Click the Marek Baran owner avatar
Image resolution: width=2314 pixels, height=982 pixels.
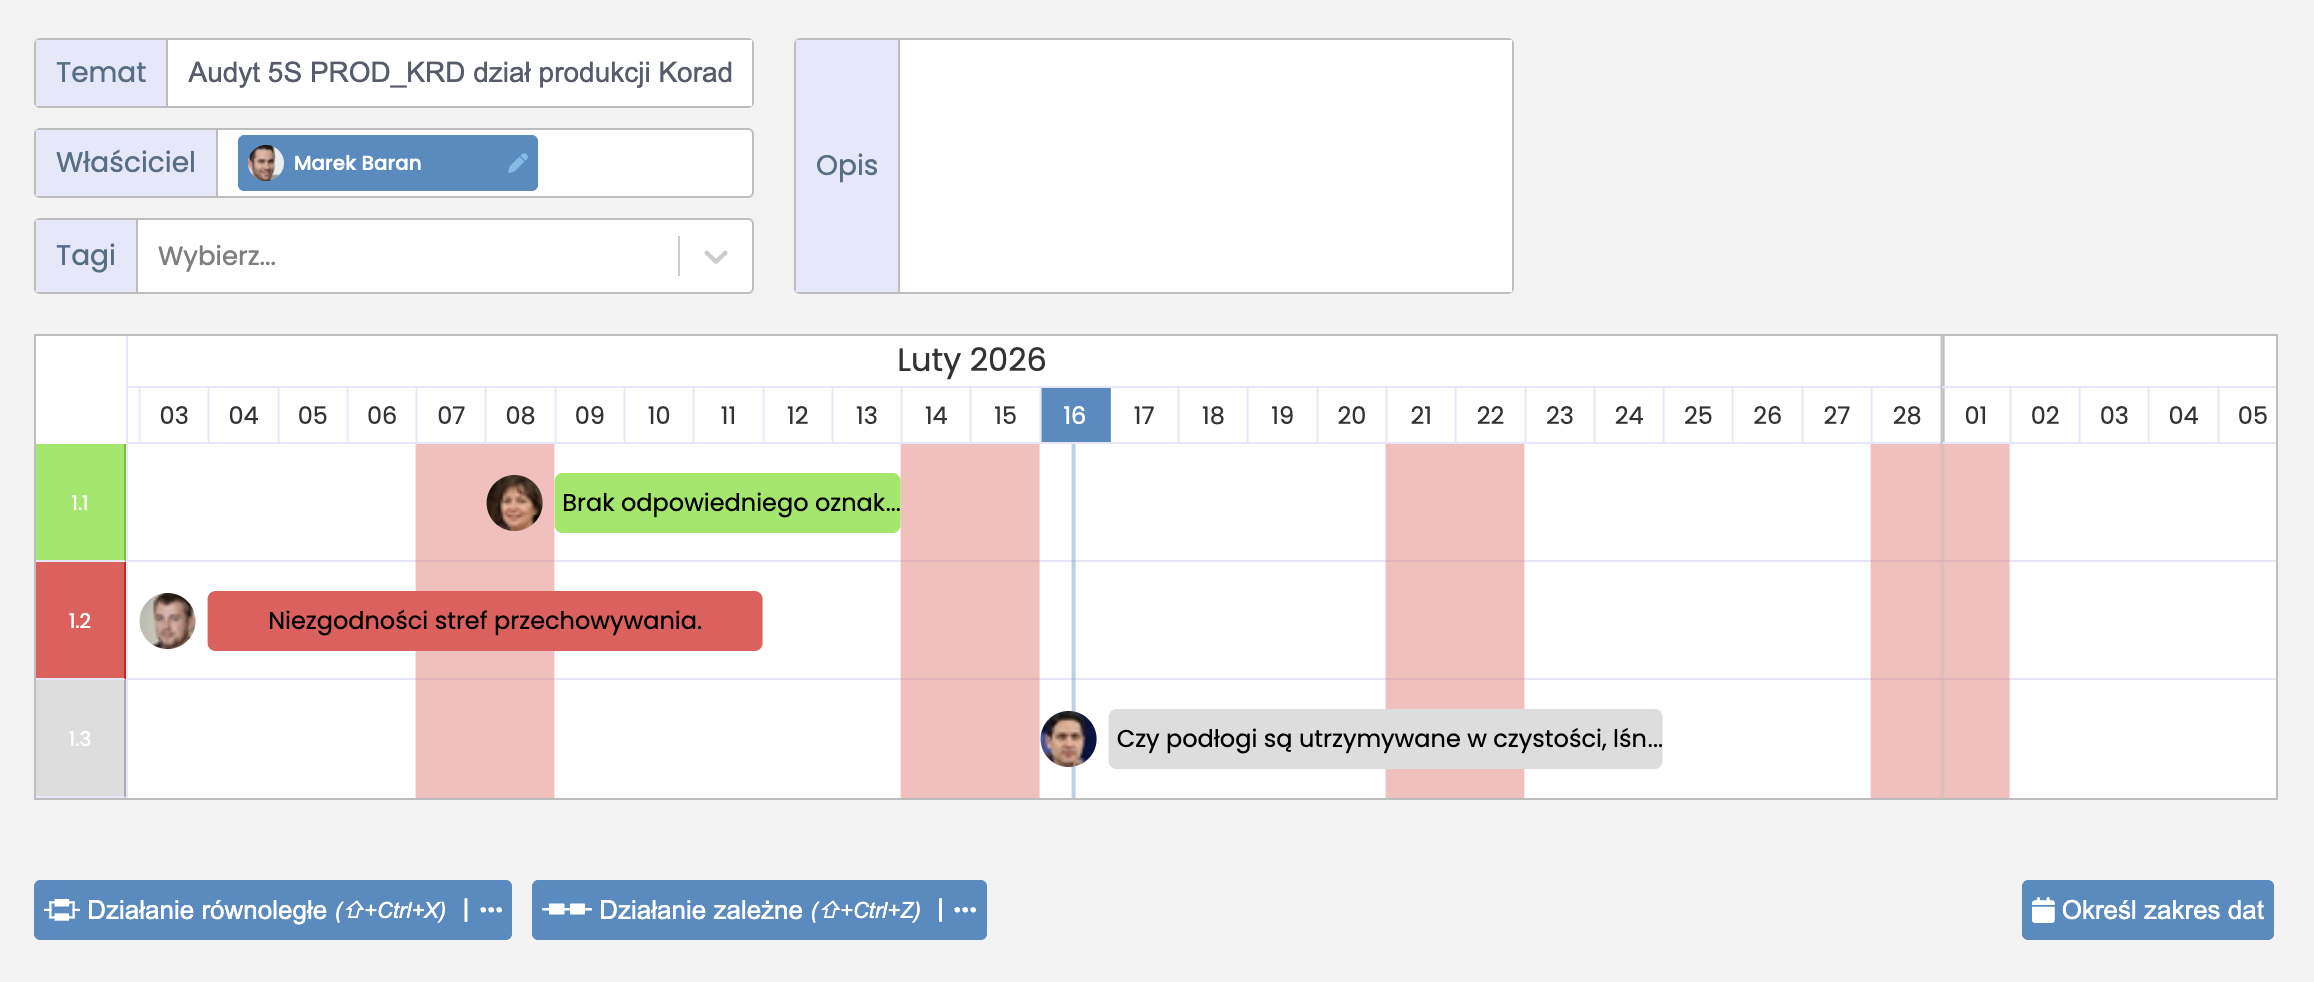(265, 163)
